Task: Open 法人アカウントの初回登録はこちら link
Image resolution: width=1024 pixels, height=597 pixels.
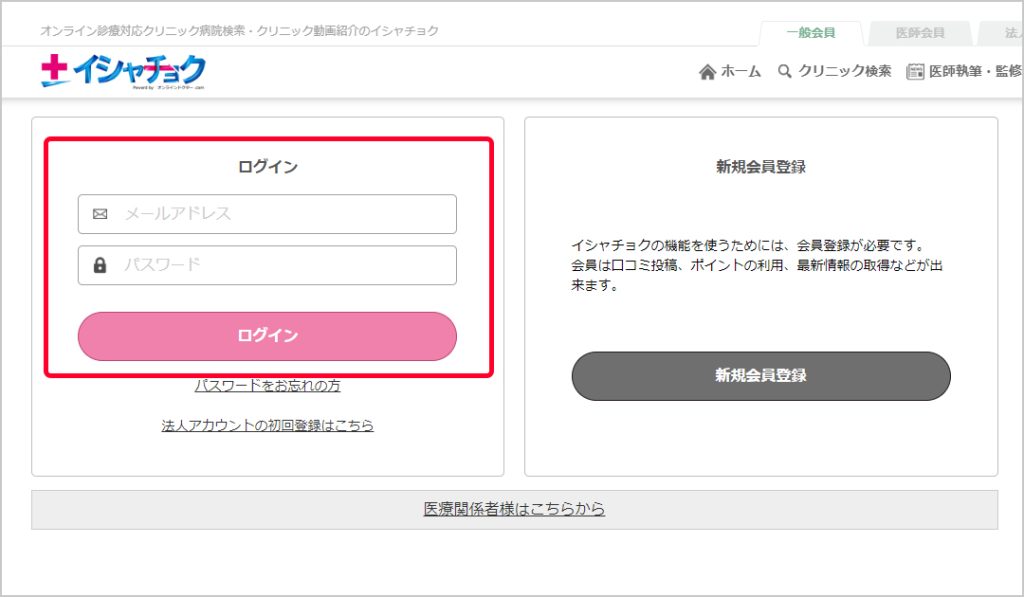Action: (267, 425)
